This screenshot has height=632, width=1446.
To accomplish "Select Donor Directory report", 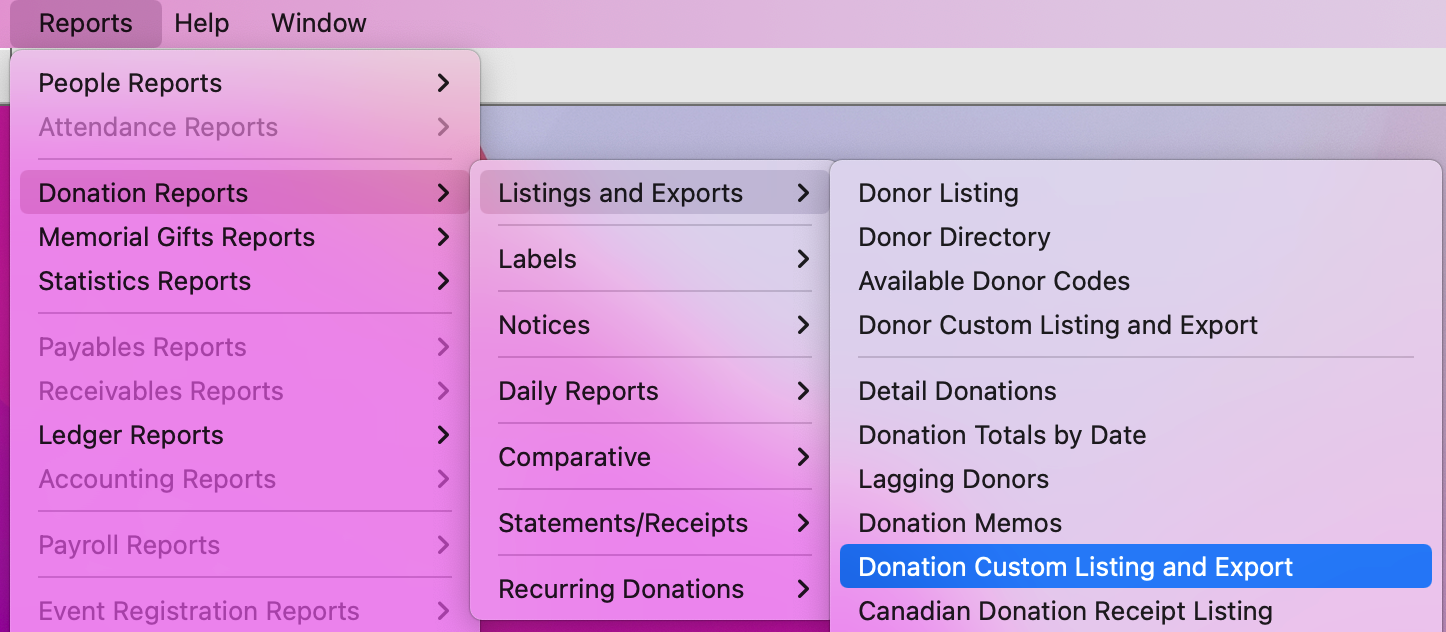I will [954, 237].
